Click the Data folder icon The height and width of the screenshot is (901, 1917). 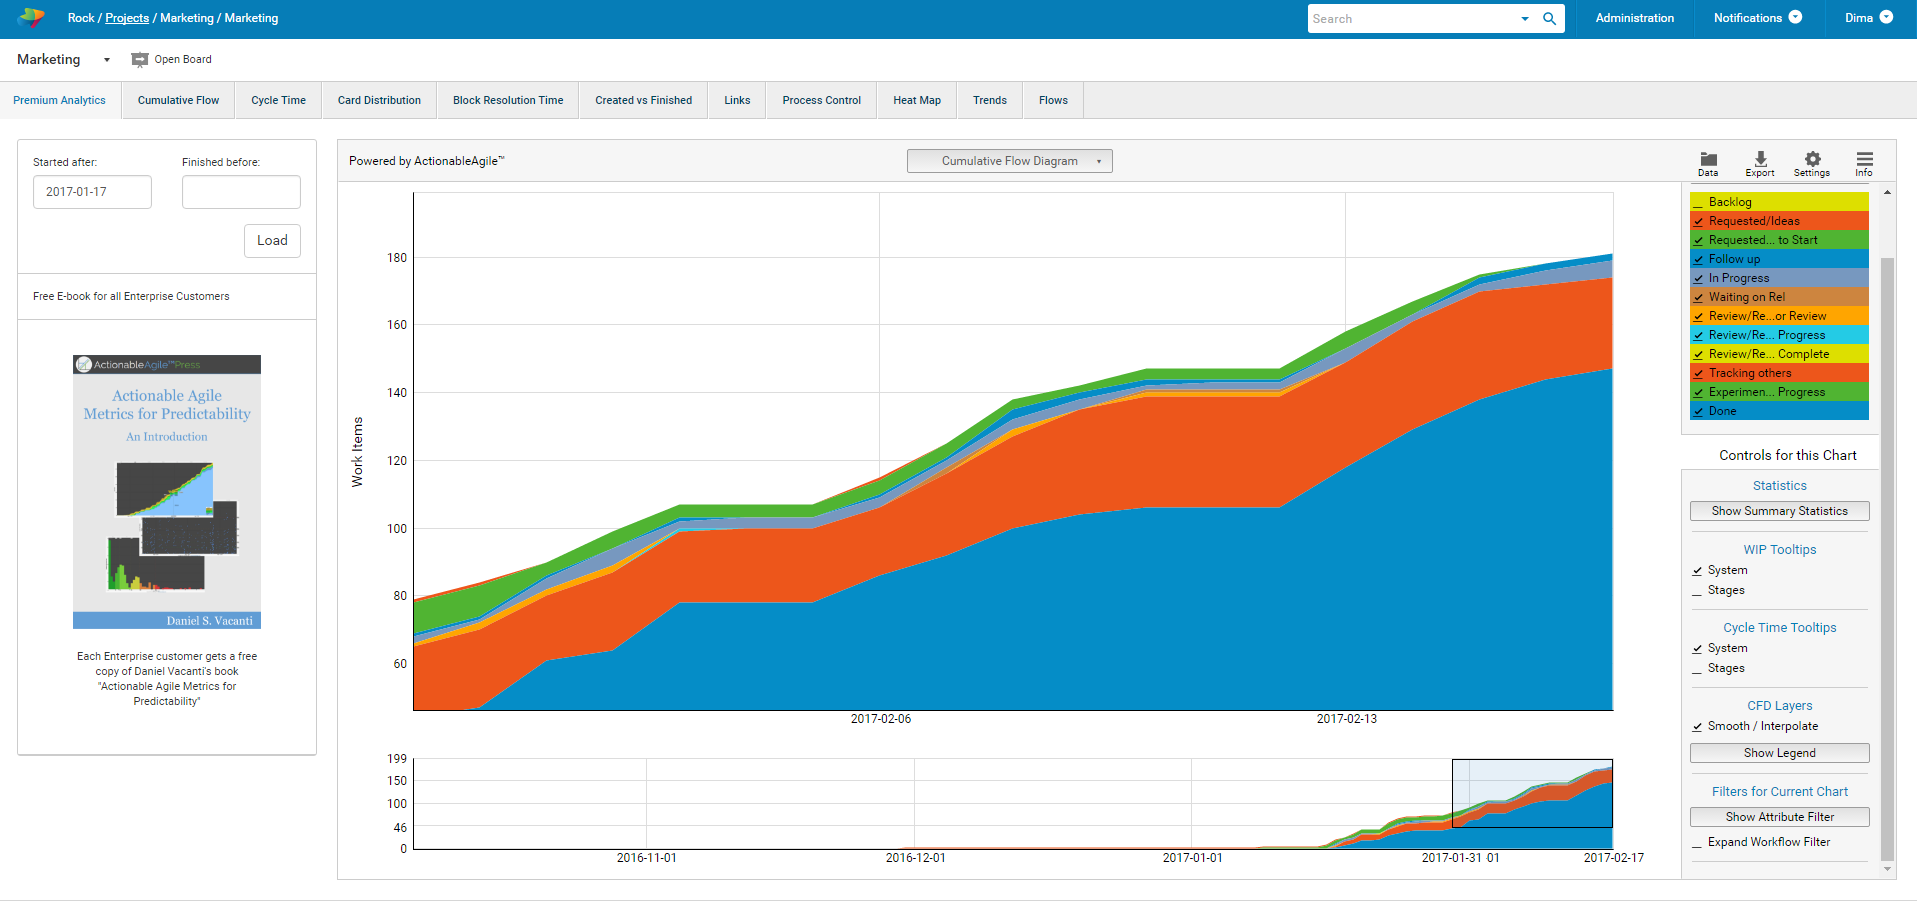(1708, 160)
